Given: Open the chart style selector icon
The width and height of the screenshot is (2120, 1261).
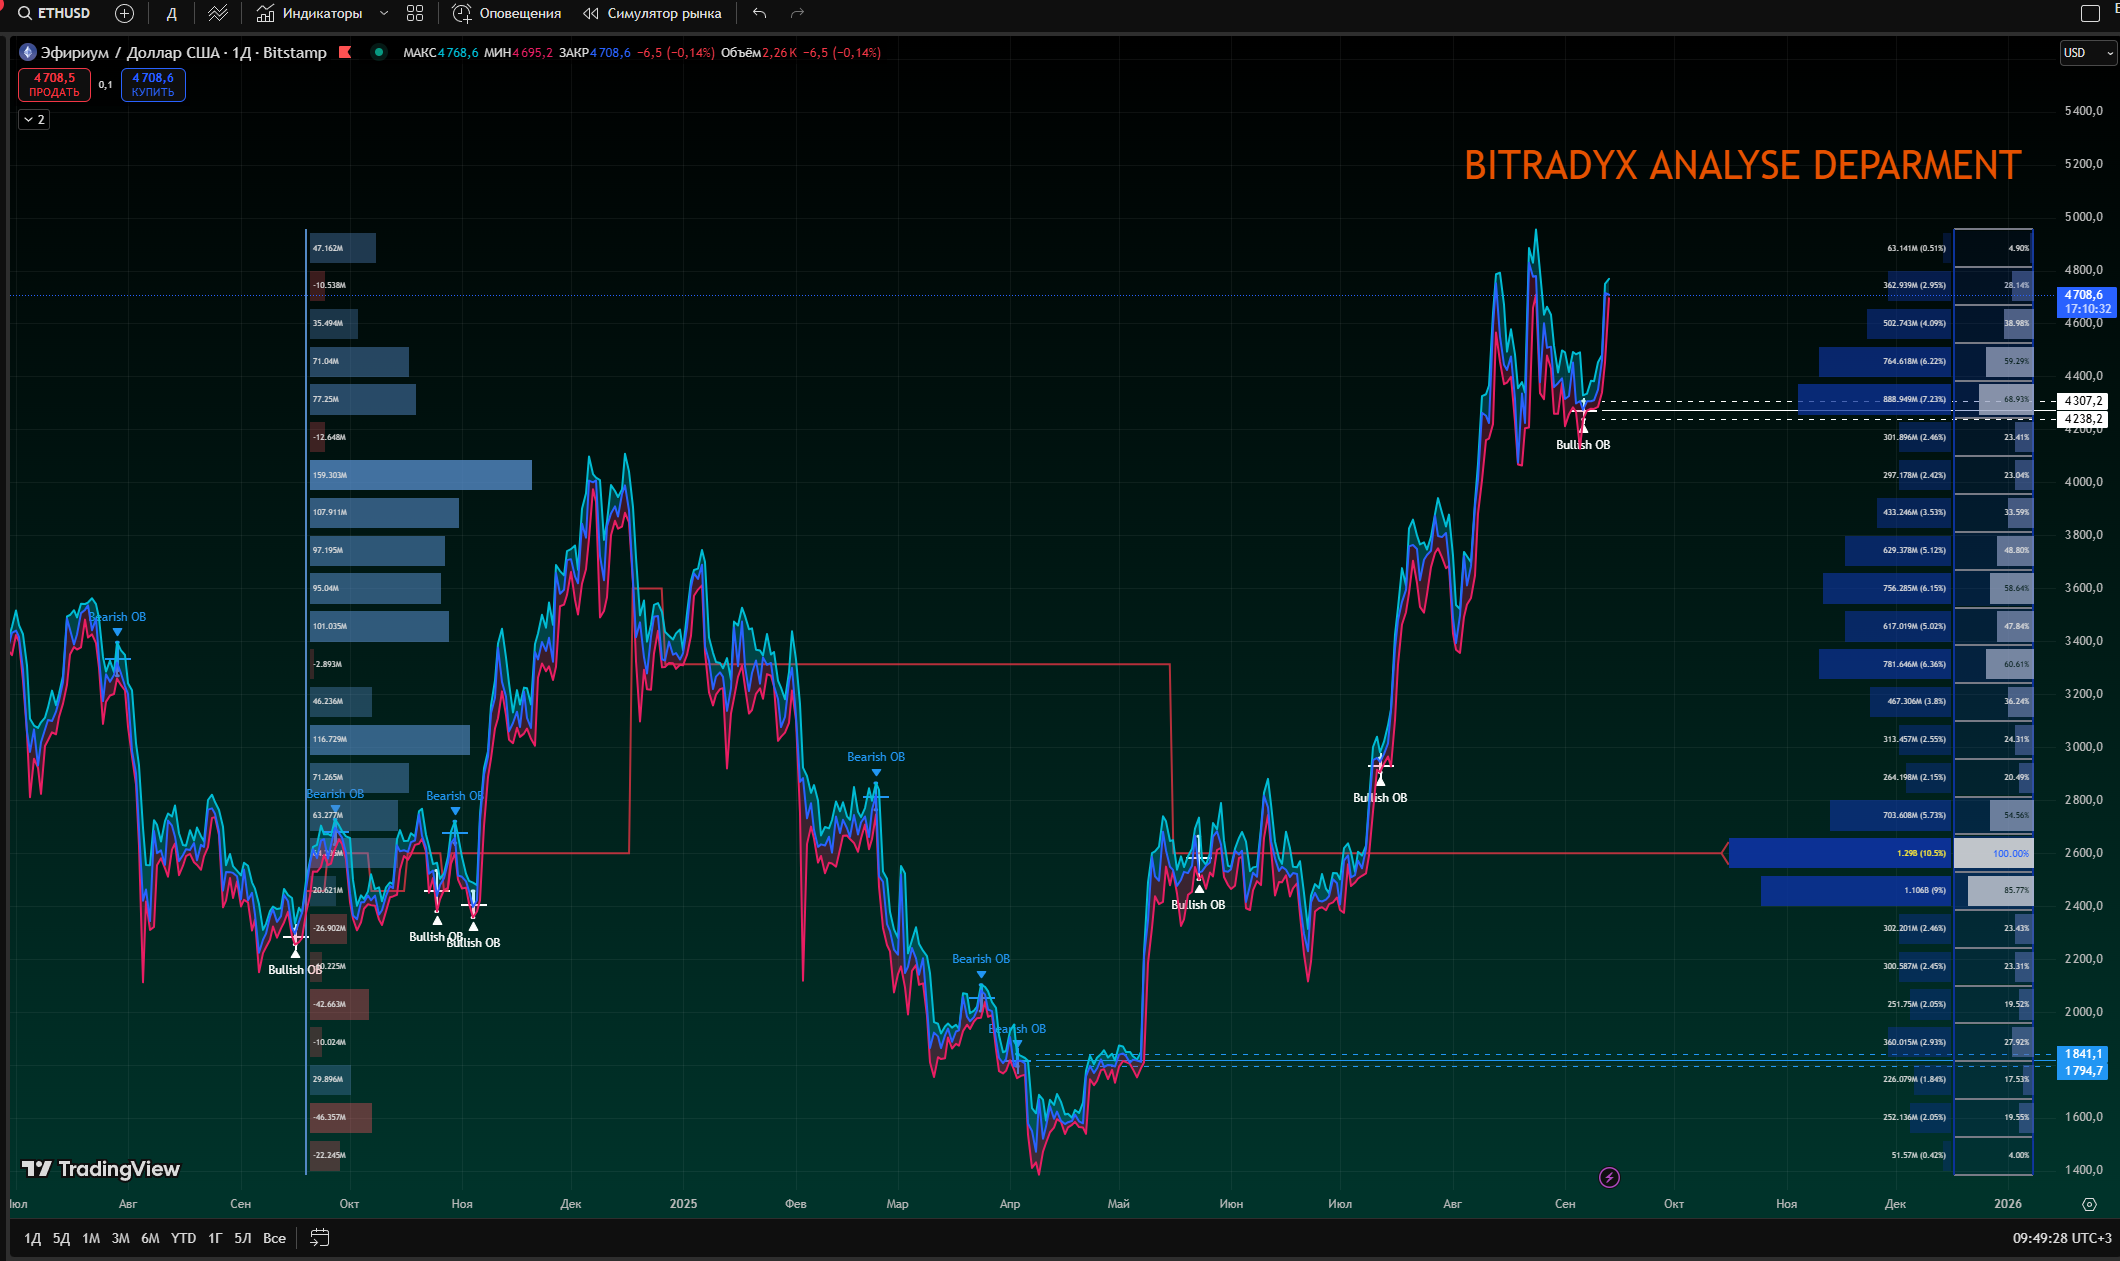Looking at the screenshot, I should click(x=218, y=13).
